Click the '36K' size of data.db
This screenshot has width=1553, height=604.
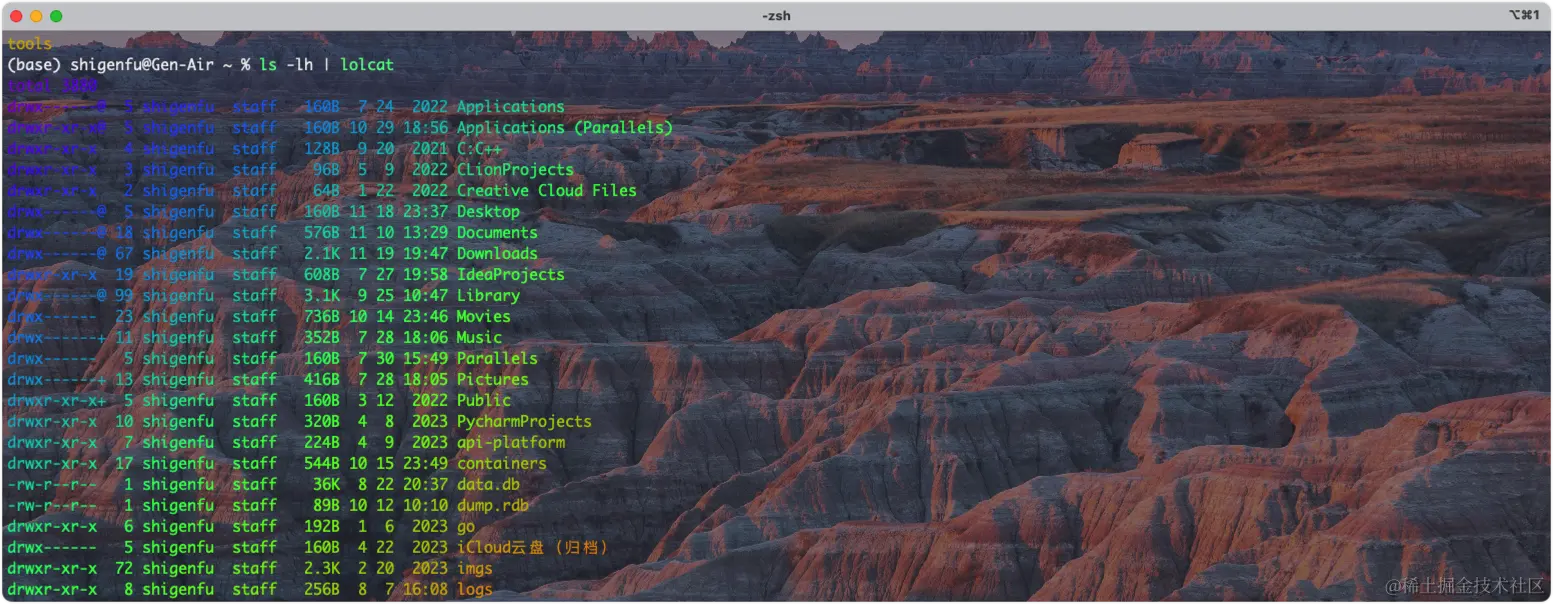point(326,485)
